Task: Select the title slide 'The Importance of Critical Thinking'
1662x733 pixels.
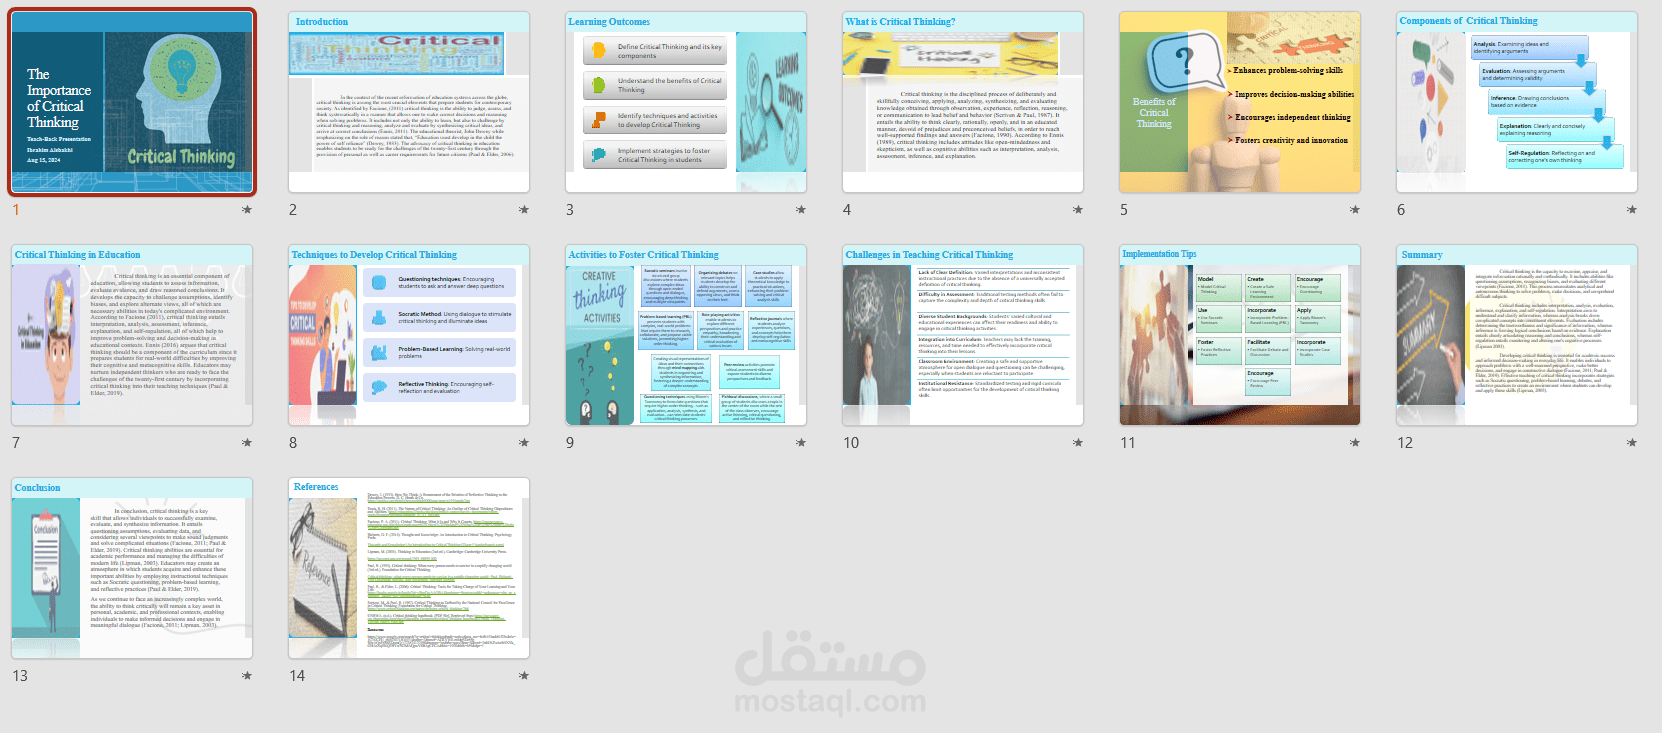Action: point(132,102)
